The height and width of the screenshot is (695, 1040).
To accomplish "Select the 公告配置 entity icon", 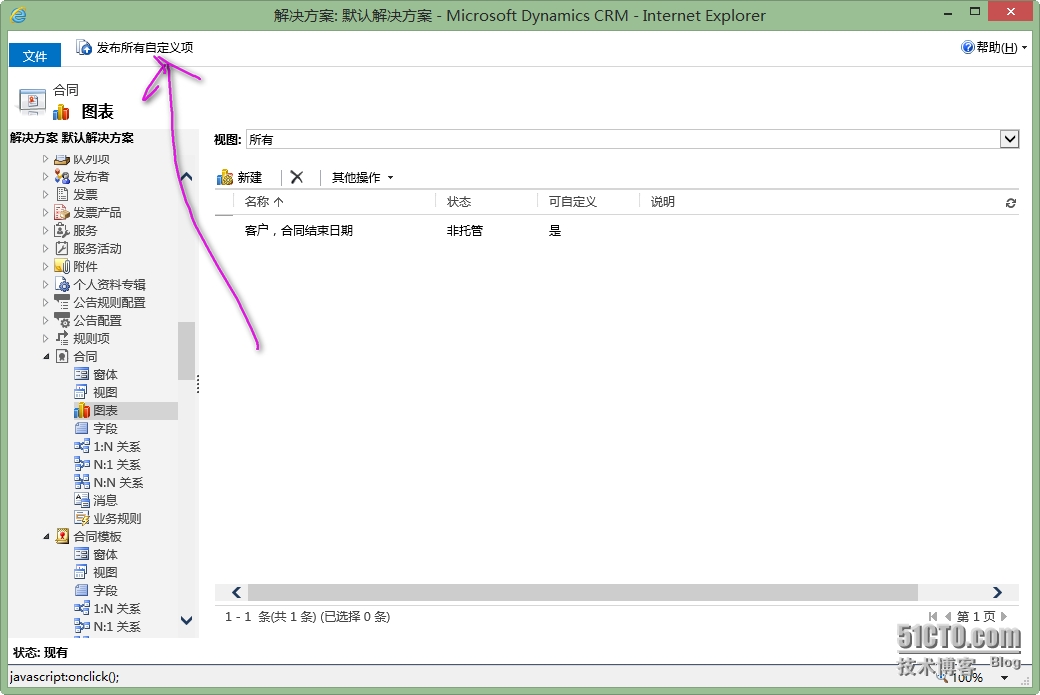I will click(x=62, y=320).
